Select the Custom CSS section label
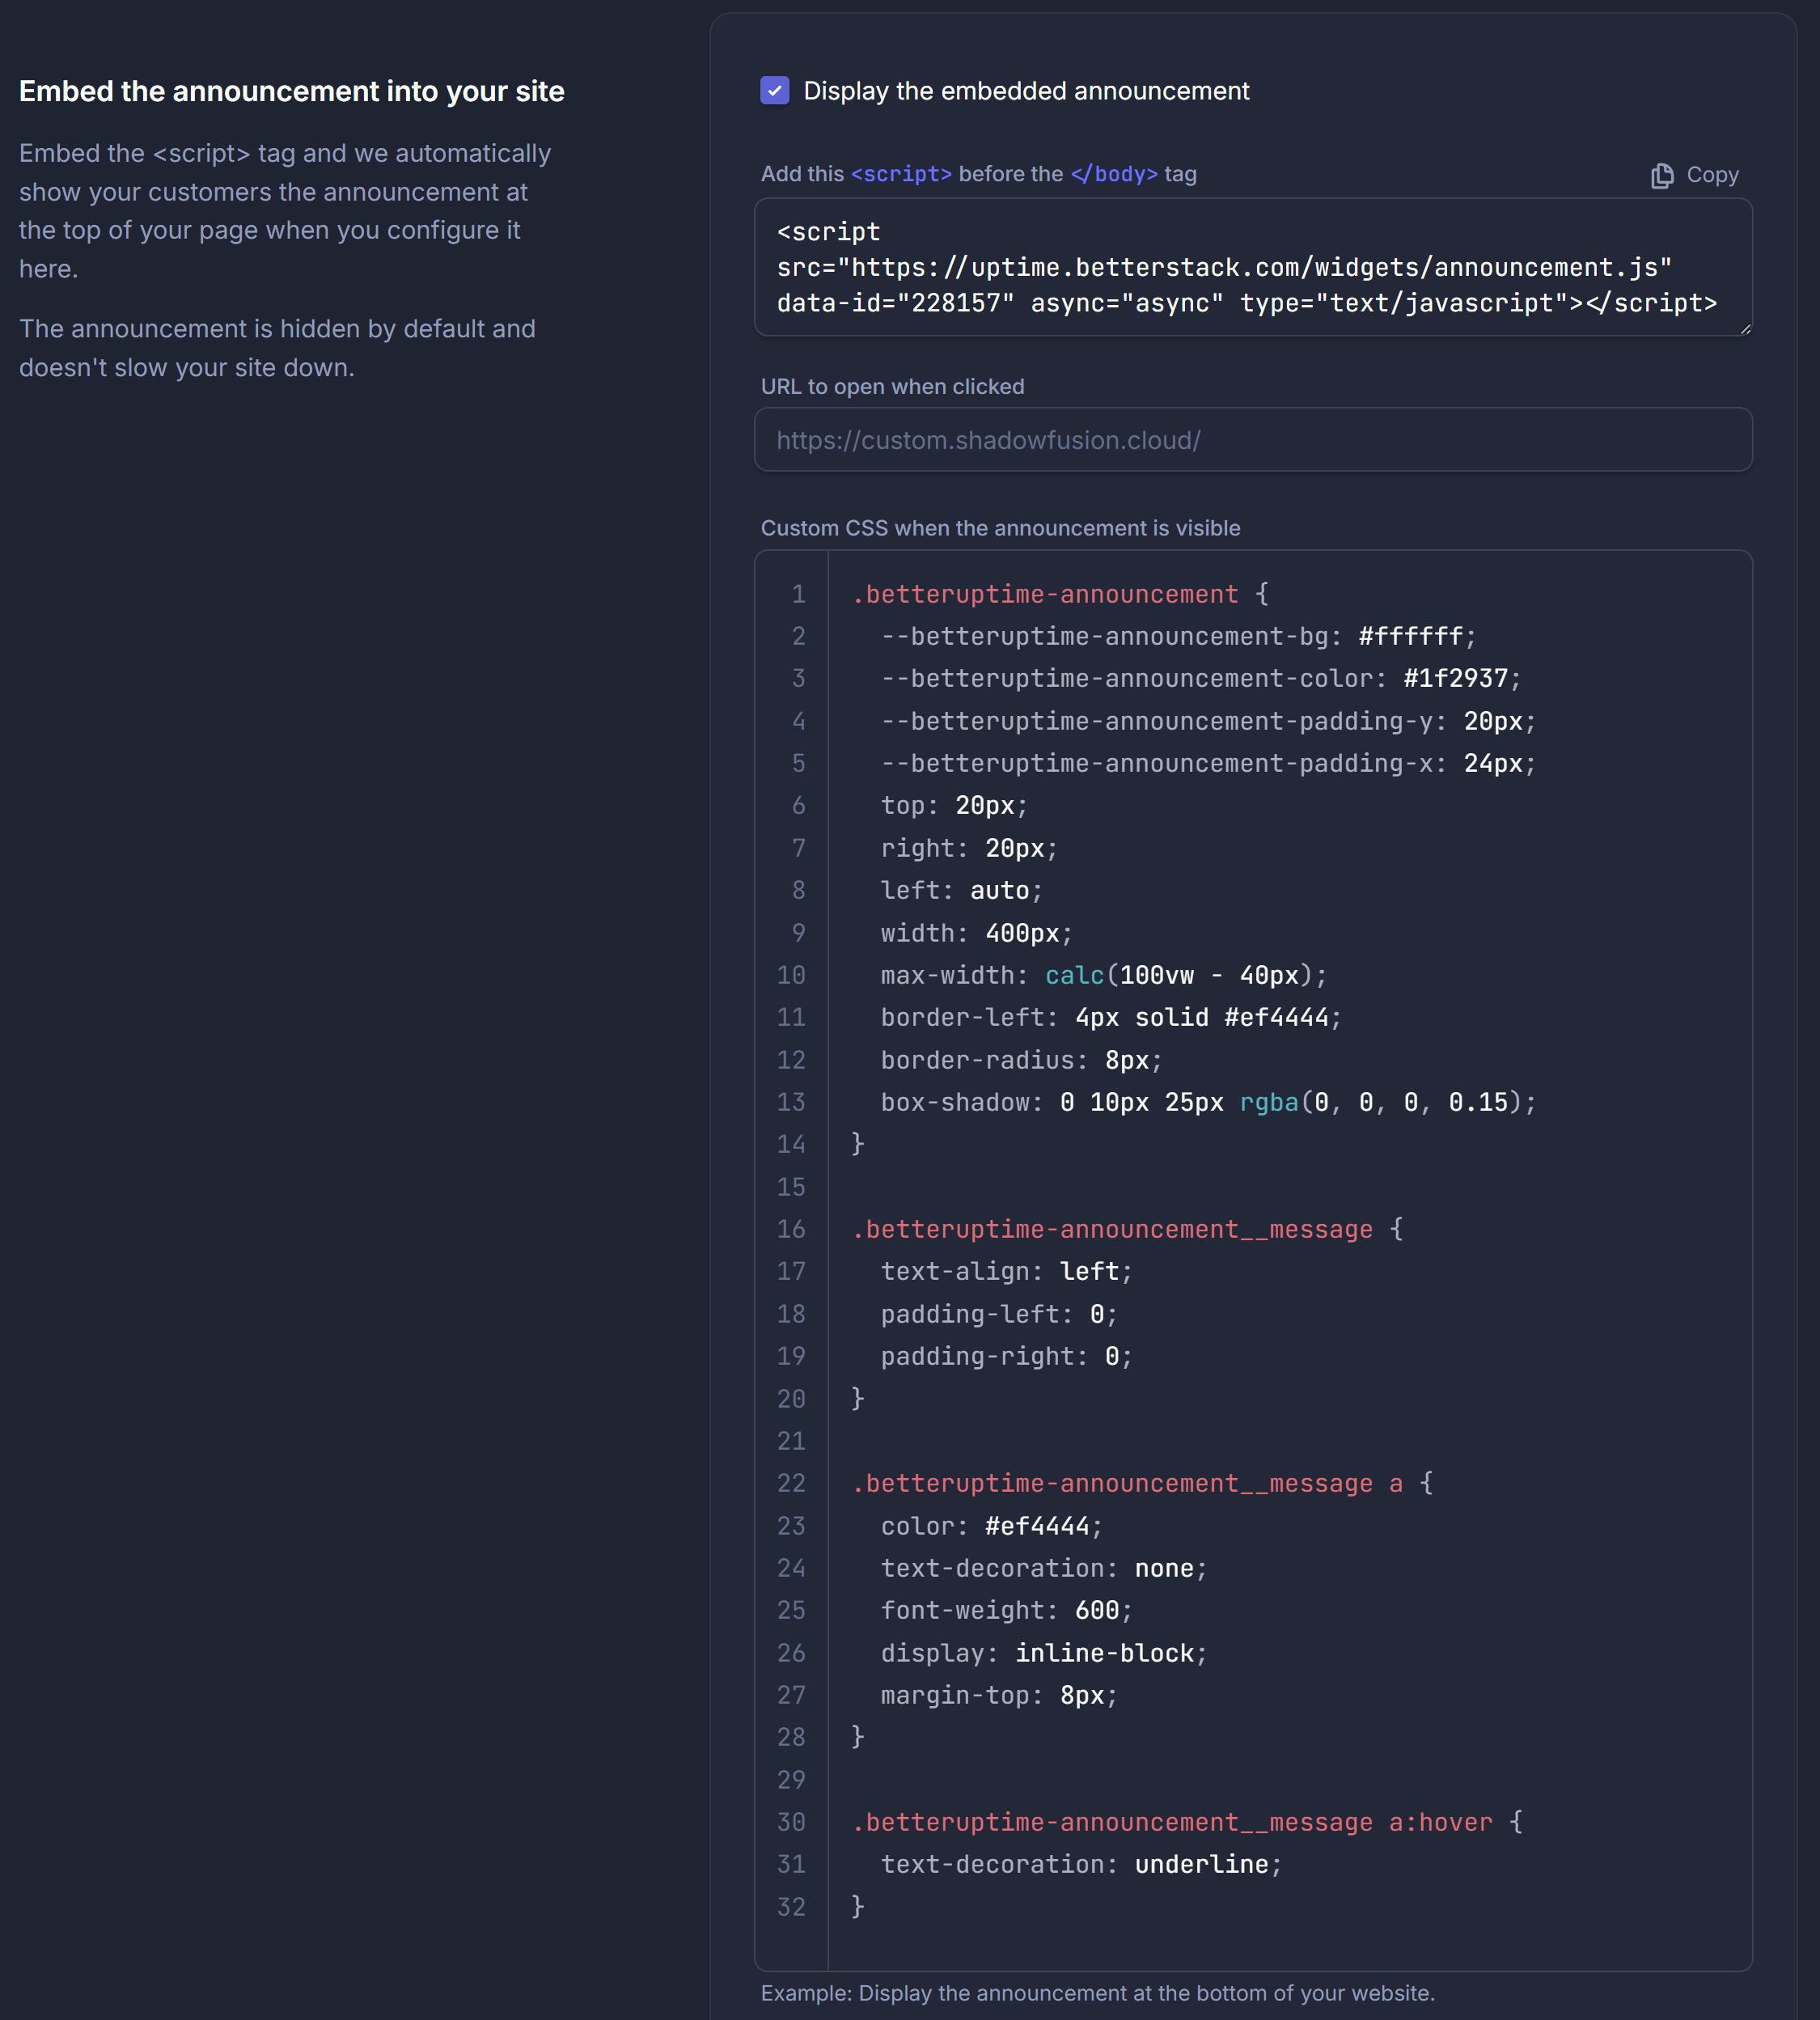 [x=1001, y=528]
